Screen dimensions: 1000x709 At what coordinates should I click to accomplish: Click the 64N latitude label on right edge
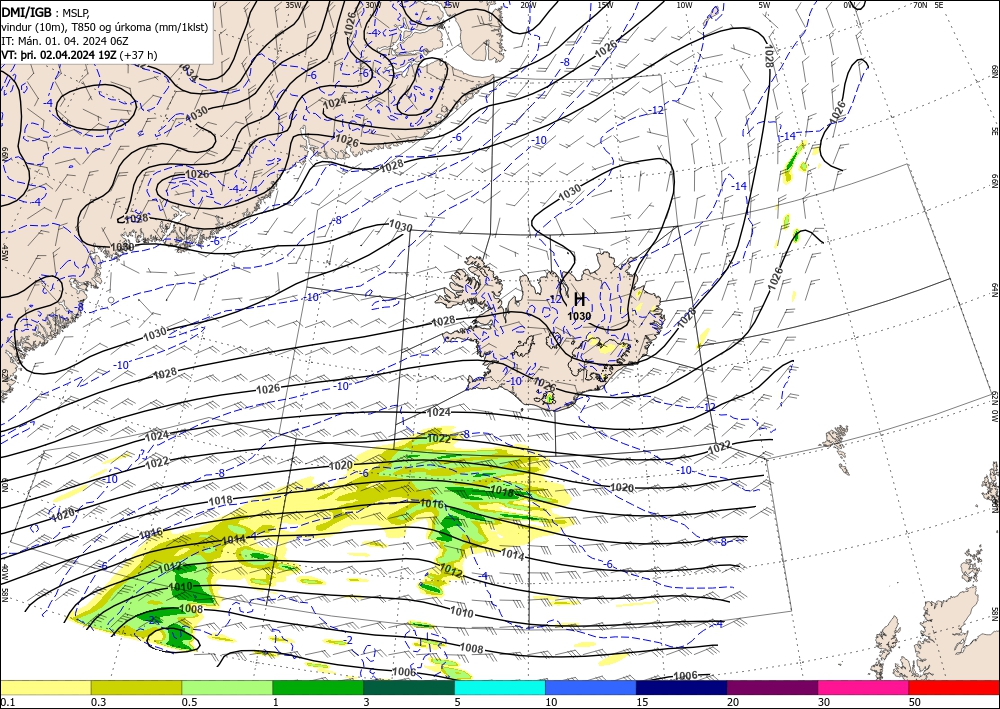tap(994, 290)
